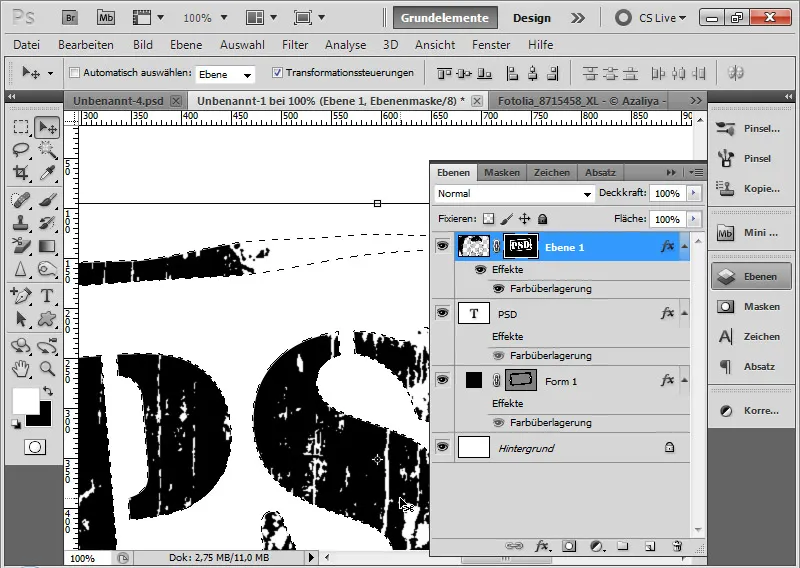
Task: Toggle Quick Mask mode
Action: [x=35, y=448]
